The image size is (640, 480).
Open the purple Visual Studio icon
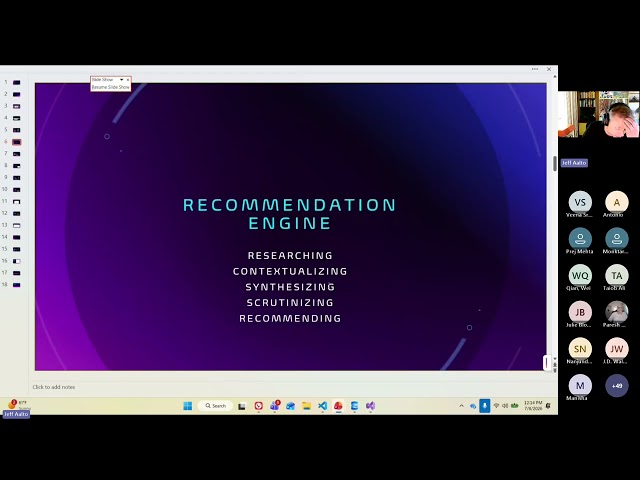coord(370,406)
